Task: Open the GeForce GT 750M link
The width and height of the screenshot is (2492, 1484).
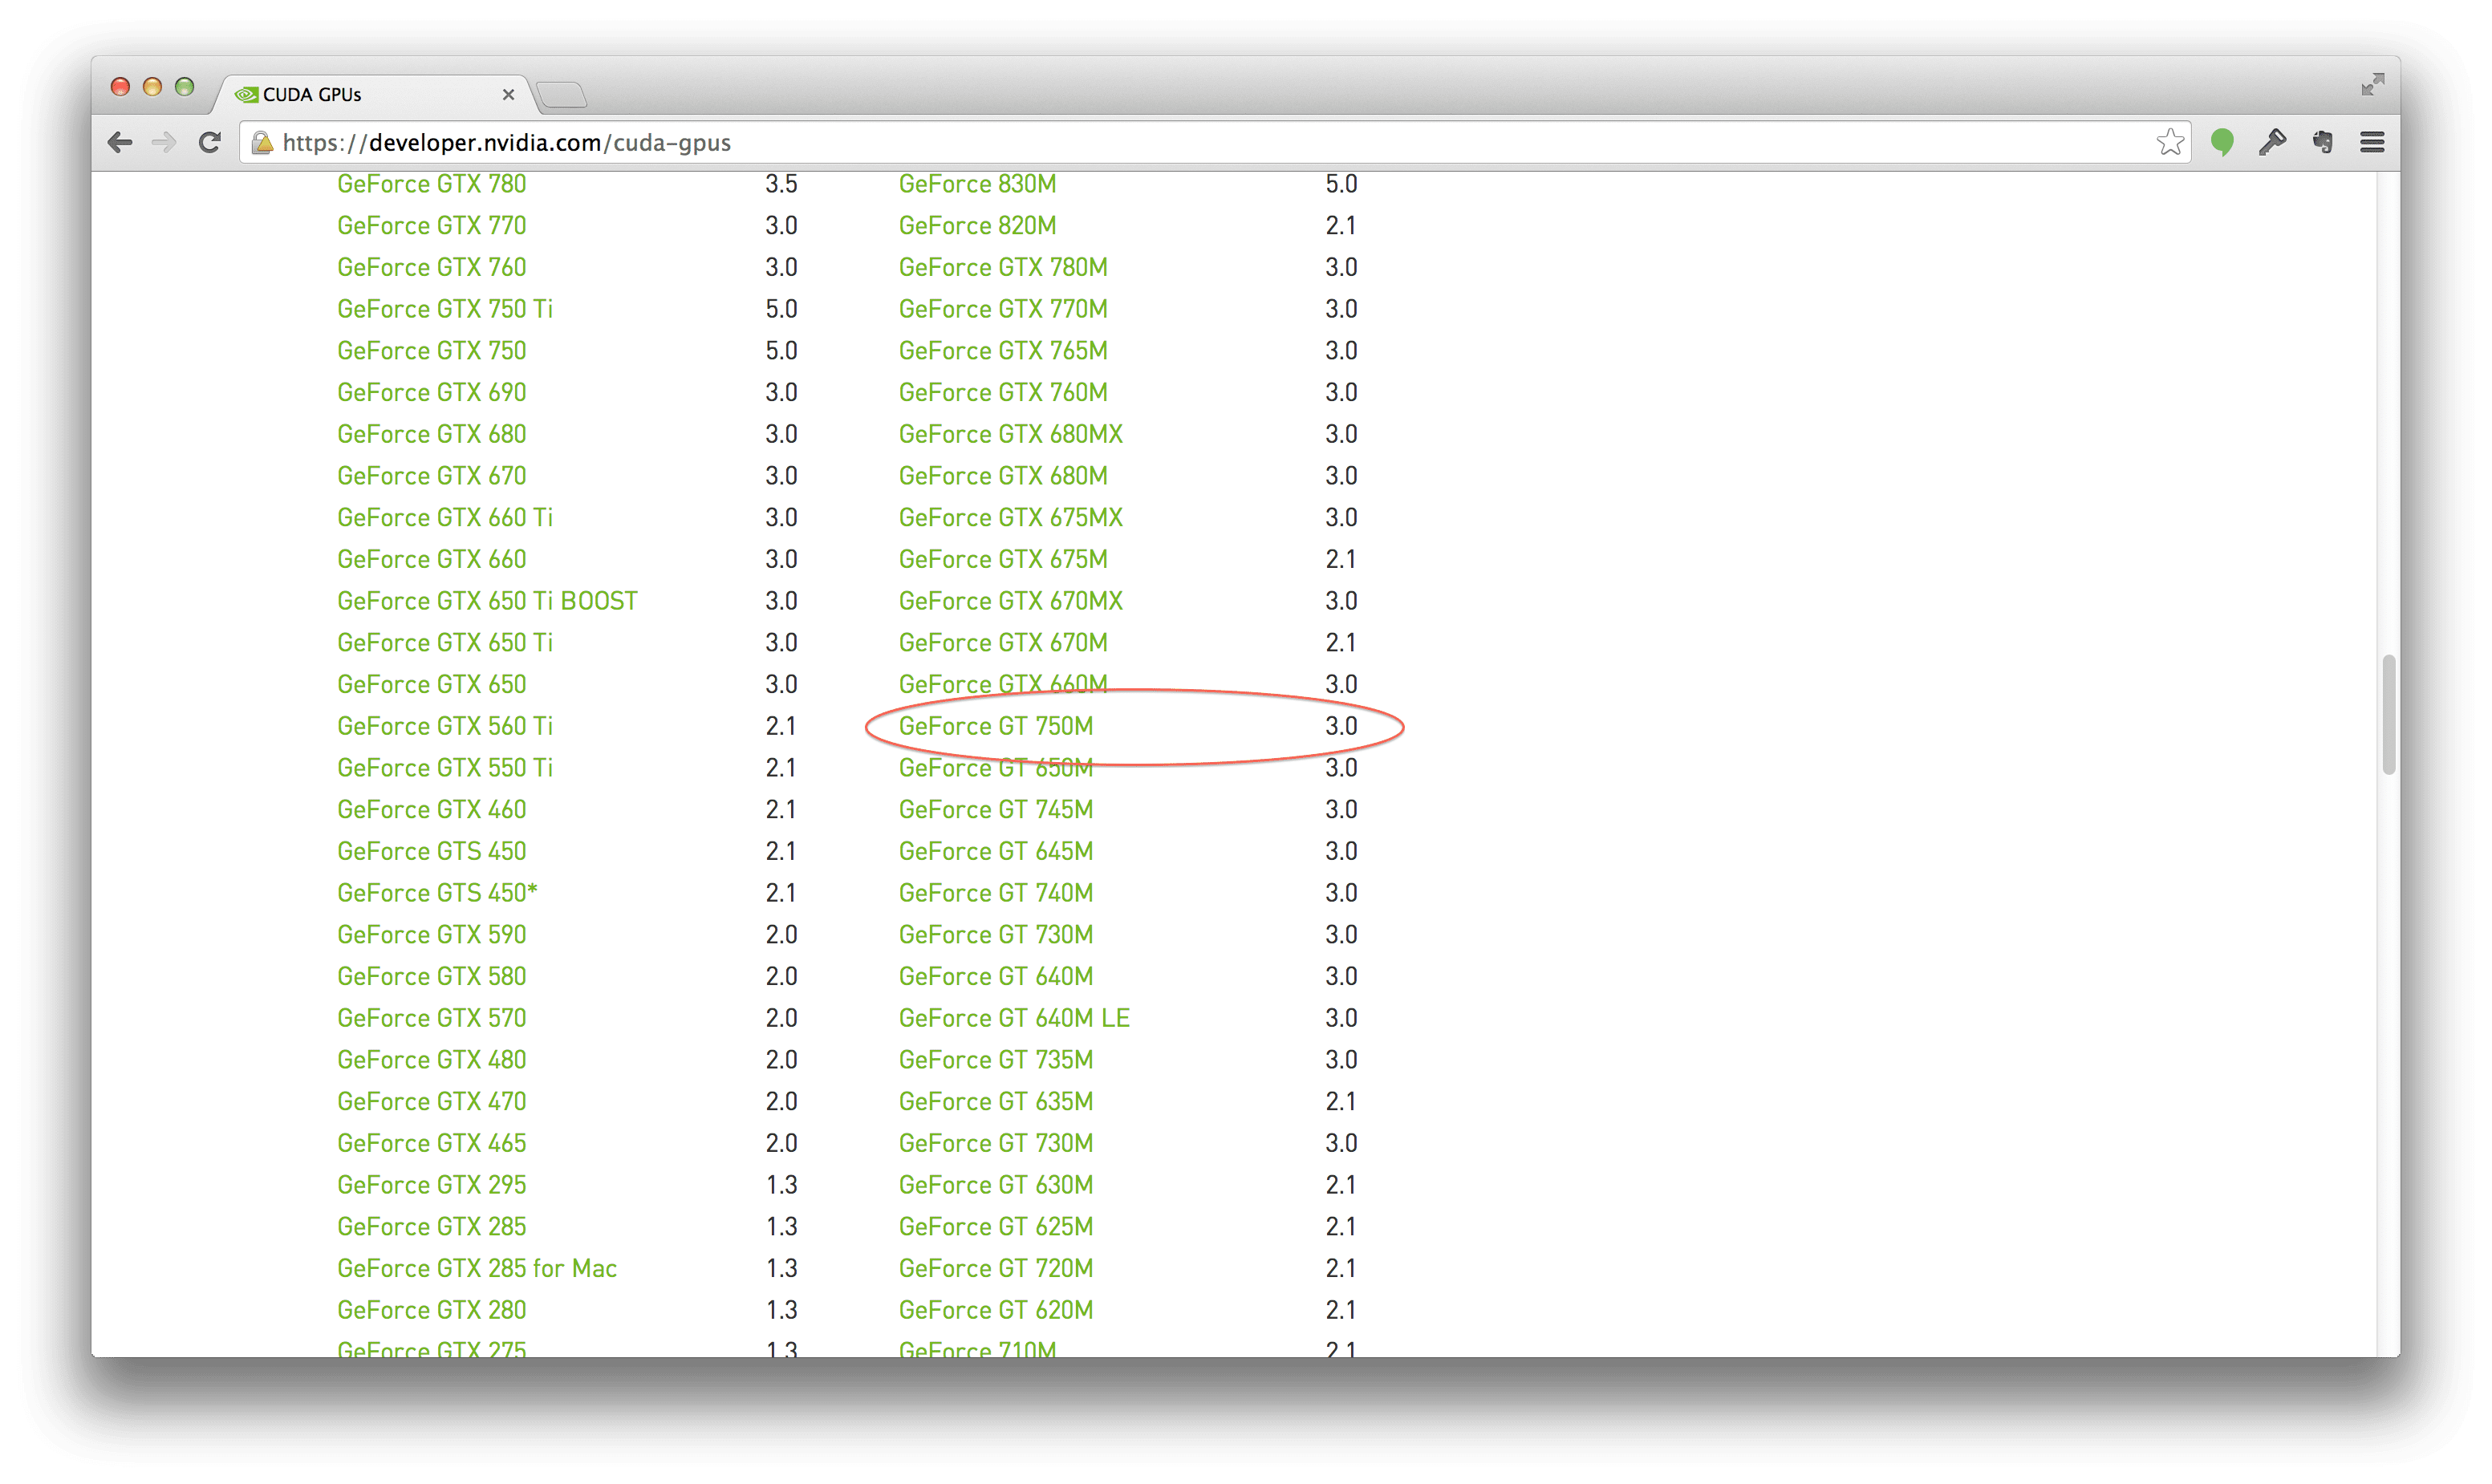Action: click(x=995, y=726)
